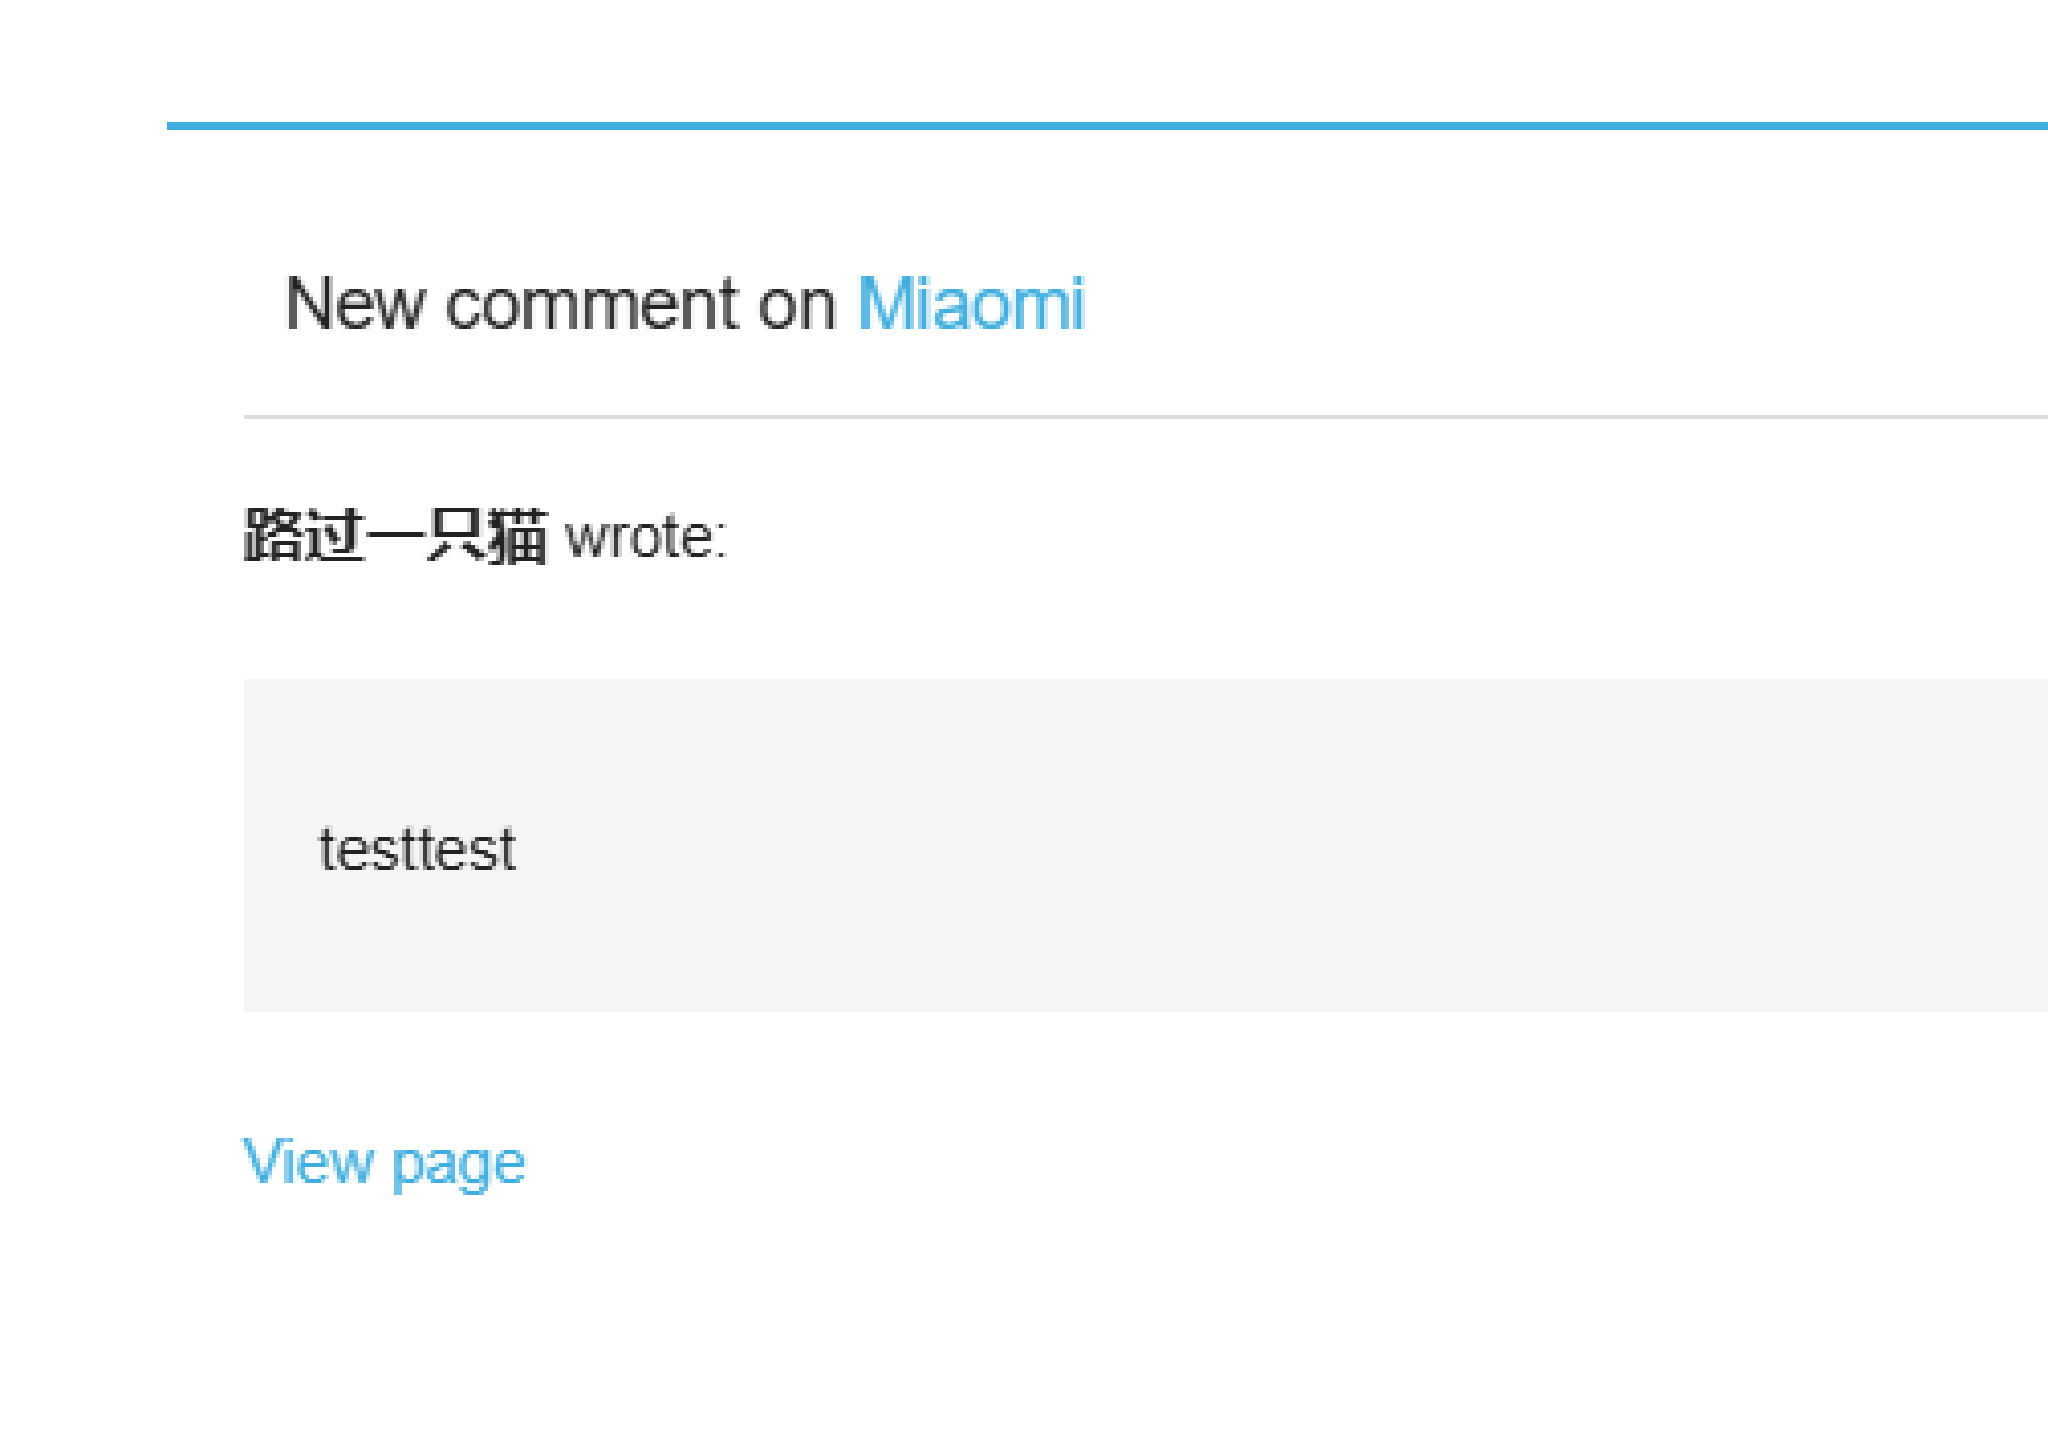The width and height of the screenshot is (2048, 1443).
Task: Click the final letter i of Miaomi
Action: [1076, 304]
